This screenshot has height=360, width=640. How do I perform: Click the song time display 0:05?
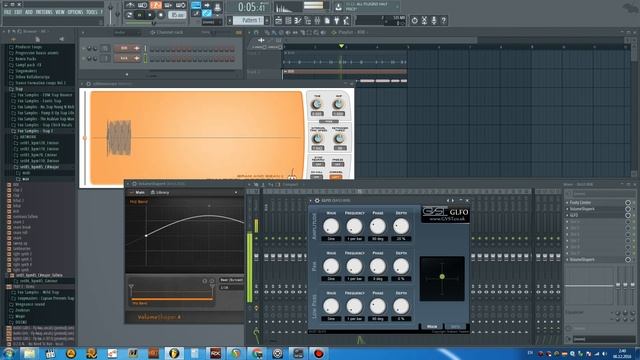point(252,7)
